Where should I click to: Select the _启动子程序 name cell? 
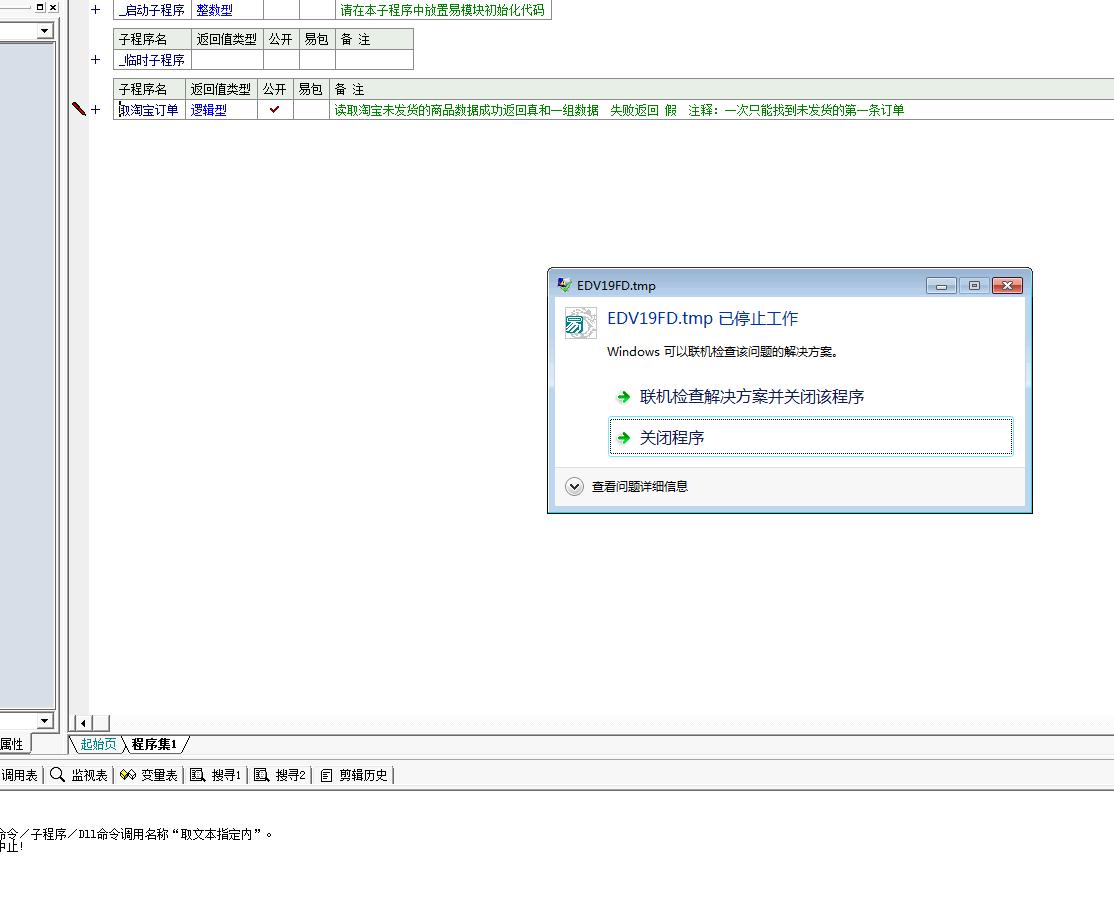click(x=152, y=10)
